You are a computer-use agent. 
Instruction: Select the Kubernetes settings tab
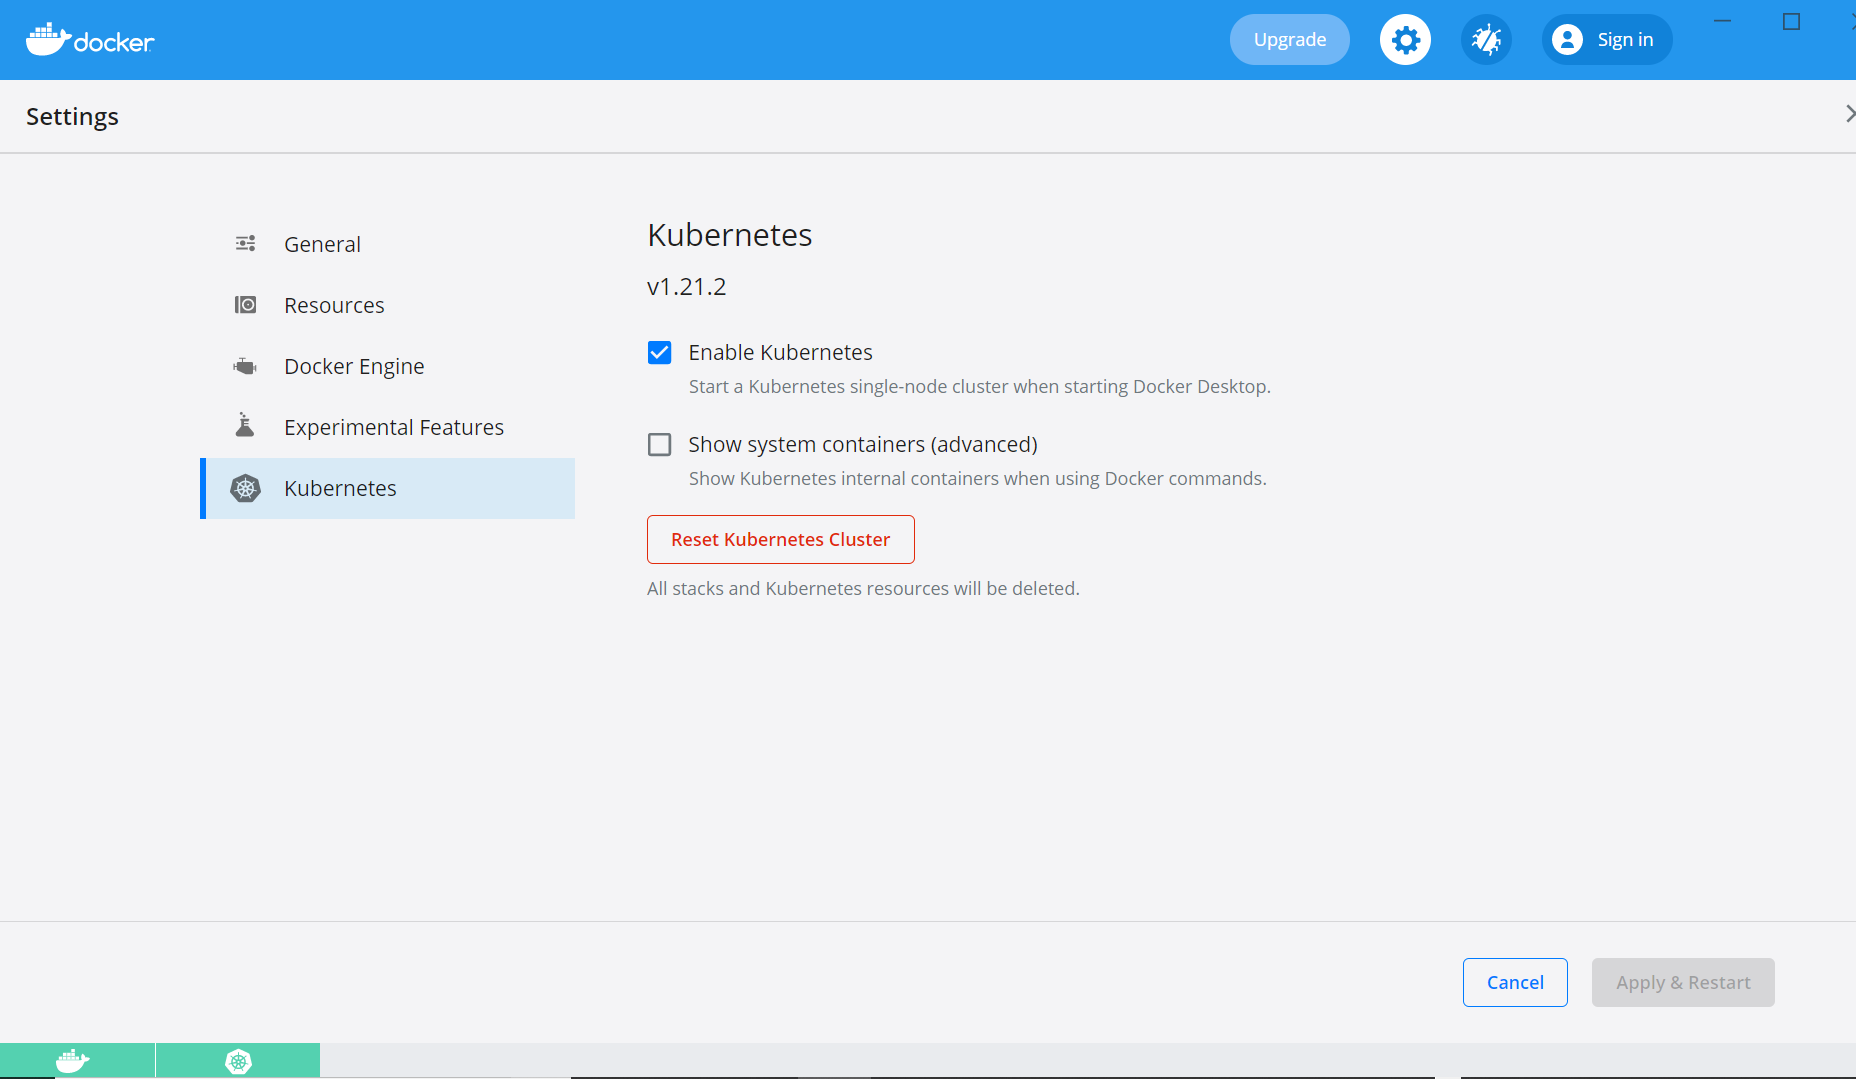(388, 488)
